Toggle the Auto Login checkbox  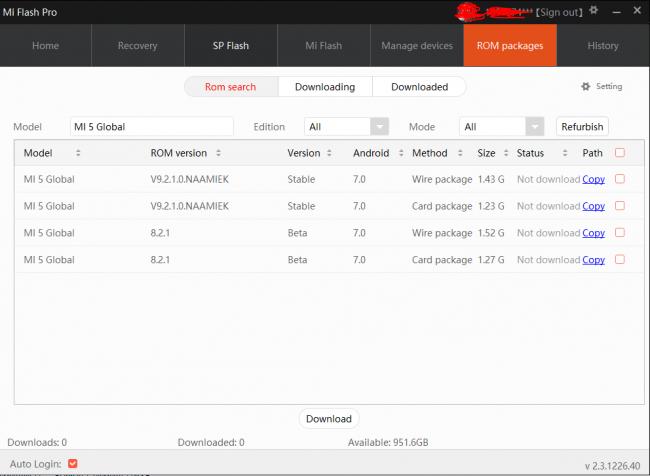tap(73, 464)
